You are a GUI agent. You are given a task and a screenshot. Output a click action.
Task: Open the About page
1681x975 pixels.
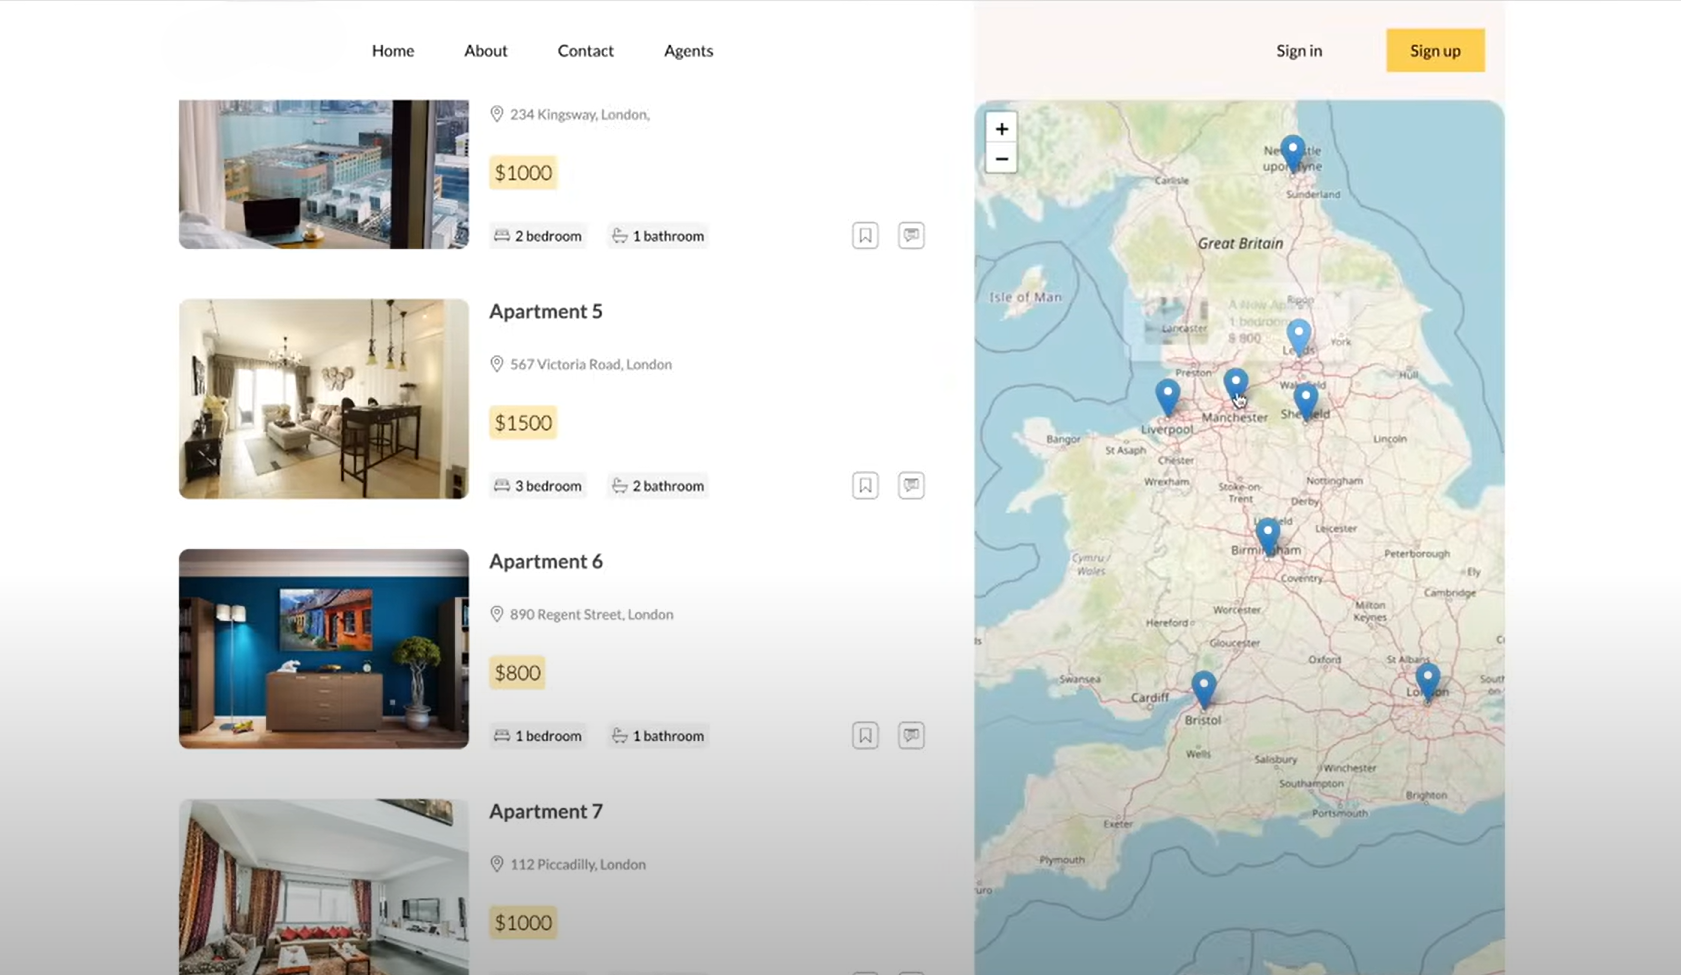485,50
